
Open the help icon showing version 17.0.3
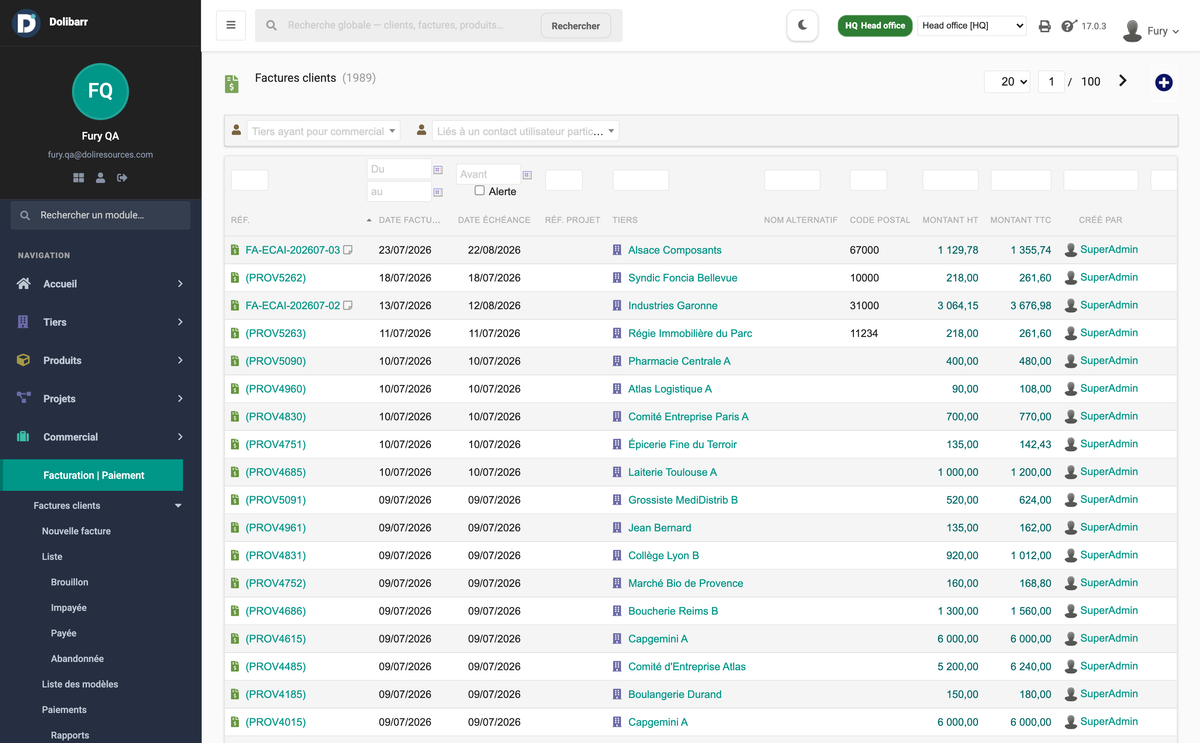tap(1068, 26)
